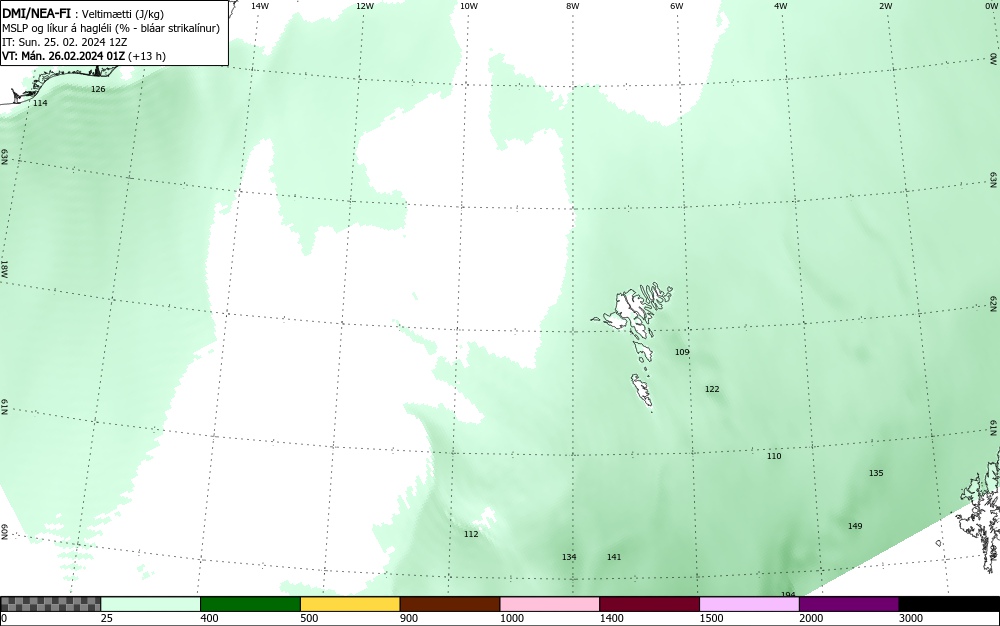Click the value 109 near Faroe Islands
Viewport: 1000px width, 626px height.
(x=682, y=352)
